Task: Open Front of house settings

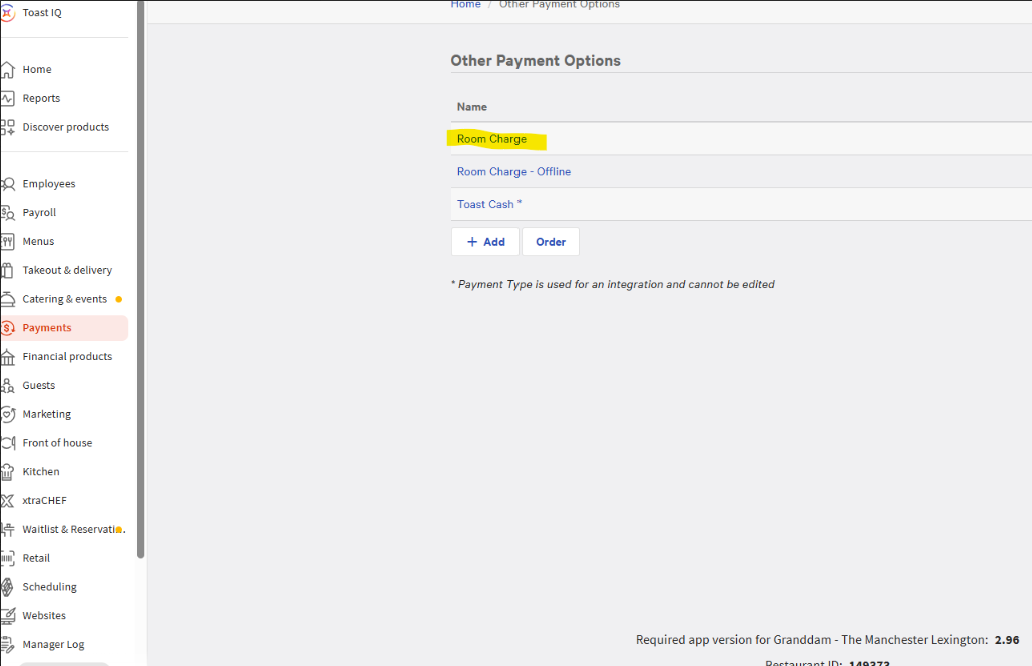Action: (57, 443)
